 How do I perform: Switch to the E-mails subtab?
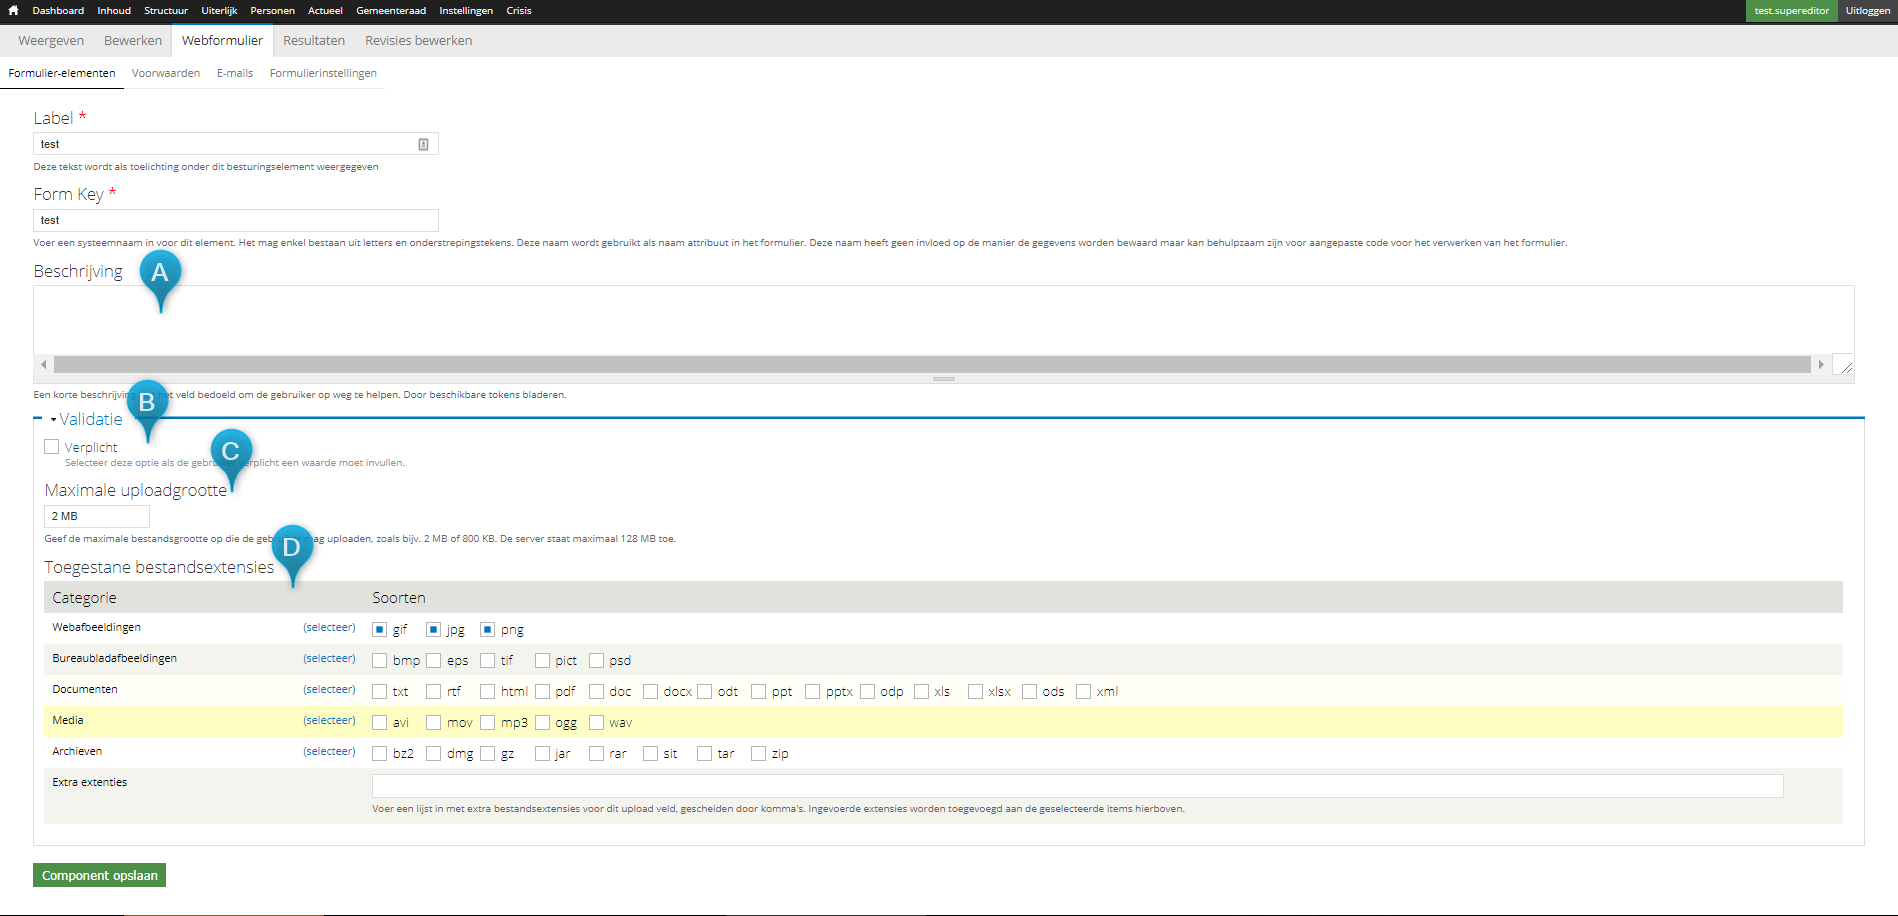point(235,73)
